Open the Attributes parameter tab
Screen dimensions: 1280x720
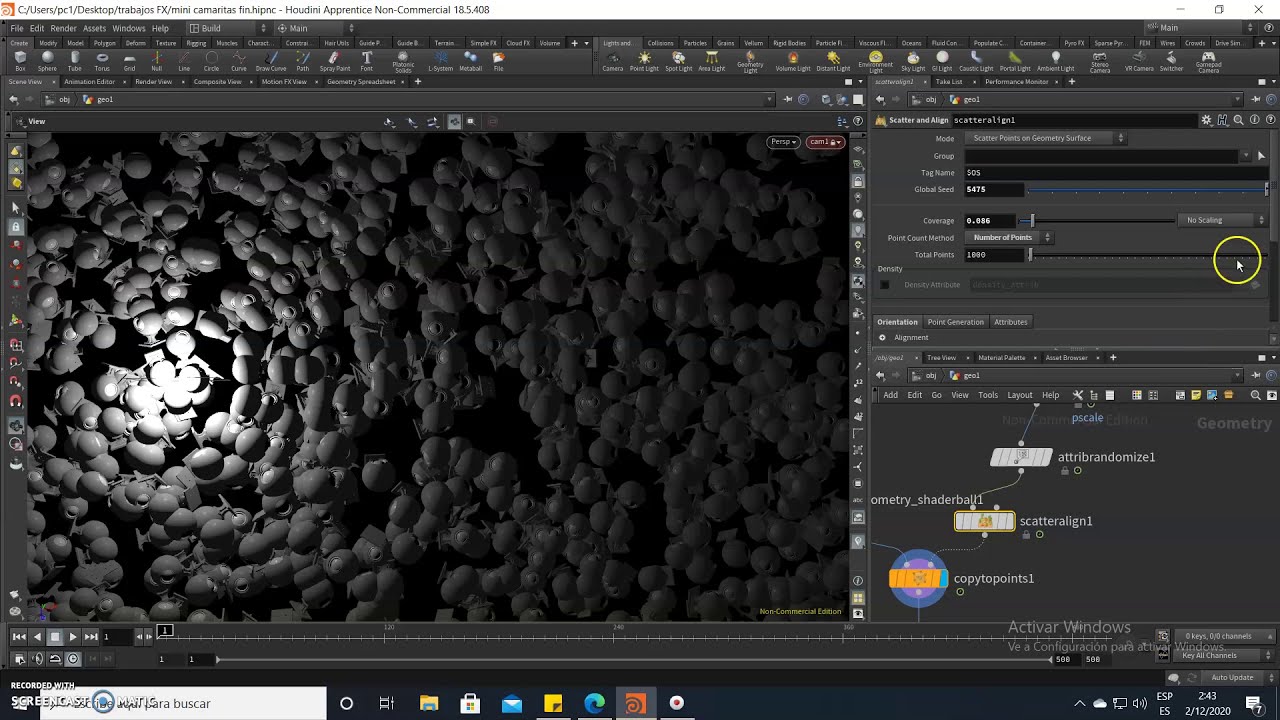[x=1010, y=322]
